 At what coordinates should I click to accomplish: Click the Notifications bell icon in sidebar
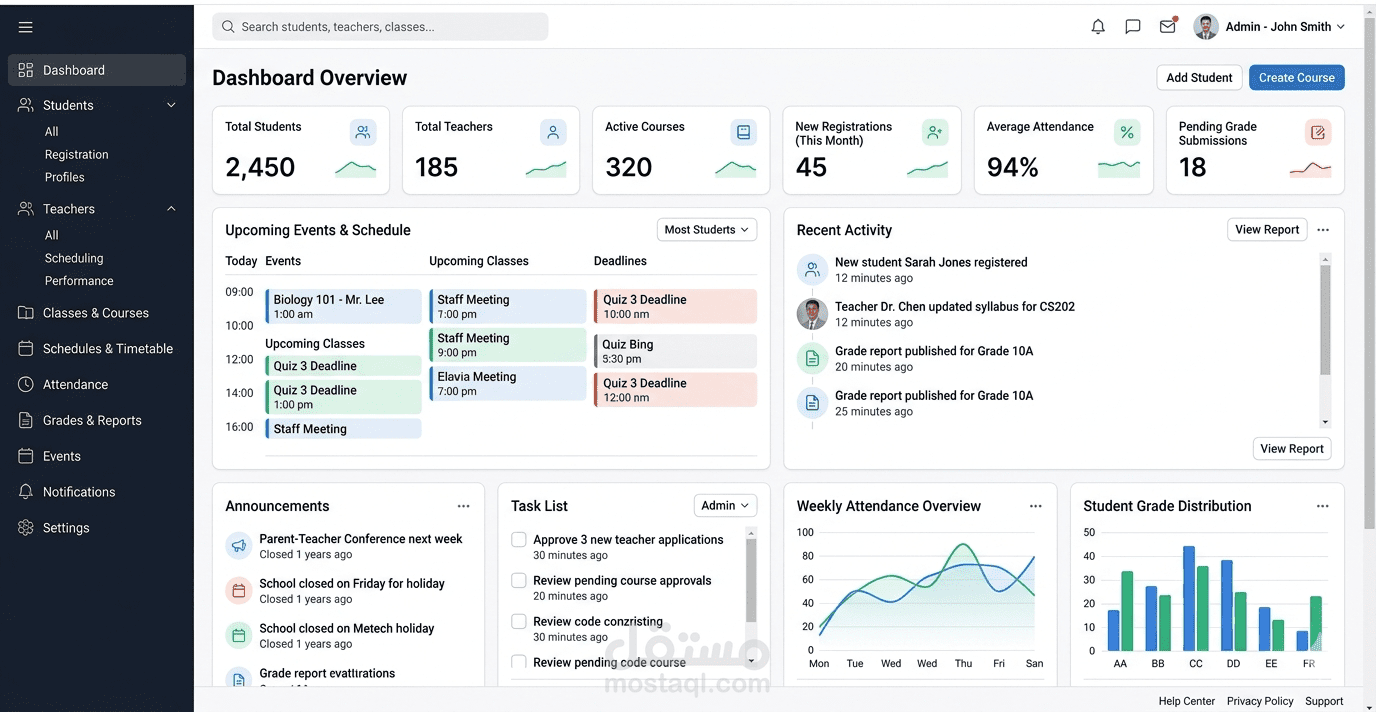[x=26, y=492]
